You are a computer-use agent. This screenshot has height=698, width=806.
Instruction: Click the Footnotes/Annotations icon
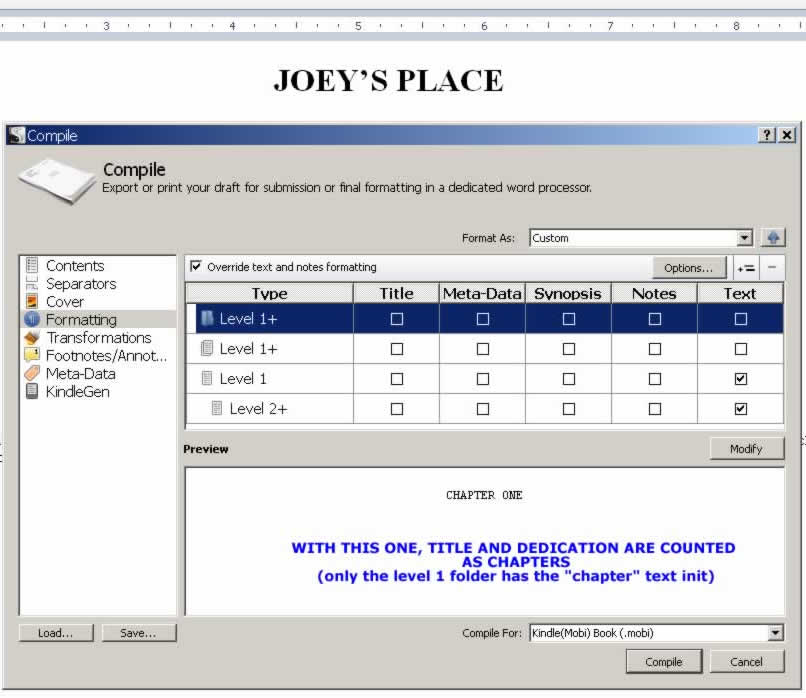[32, 356]
